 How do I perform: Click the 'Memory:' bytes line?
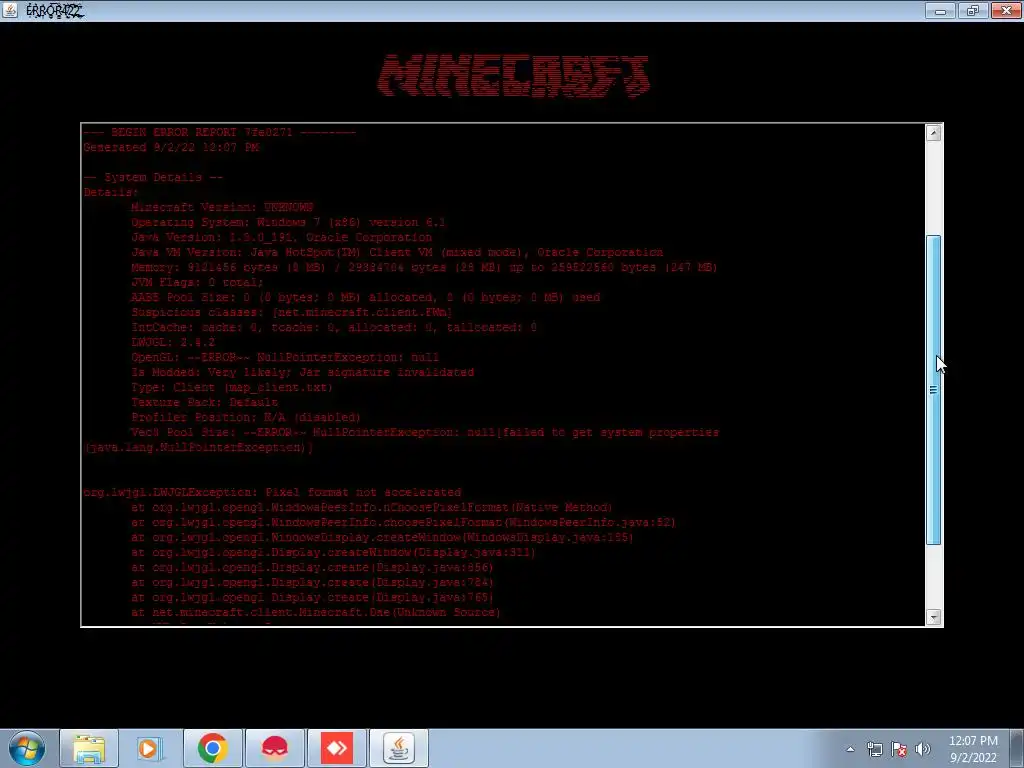click(x=424, y=267)
